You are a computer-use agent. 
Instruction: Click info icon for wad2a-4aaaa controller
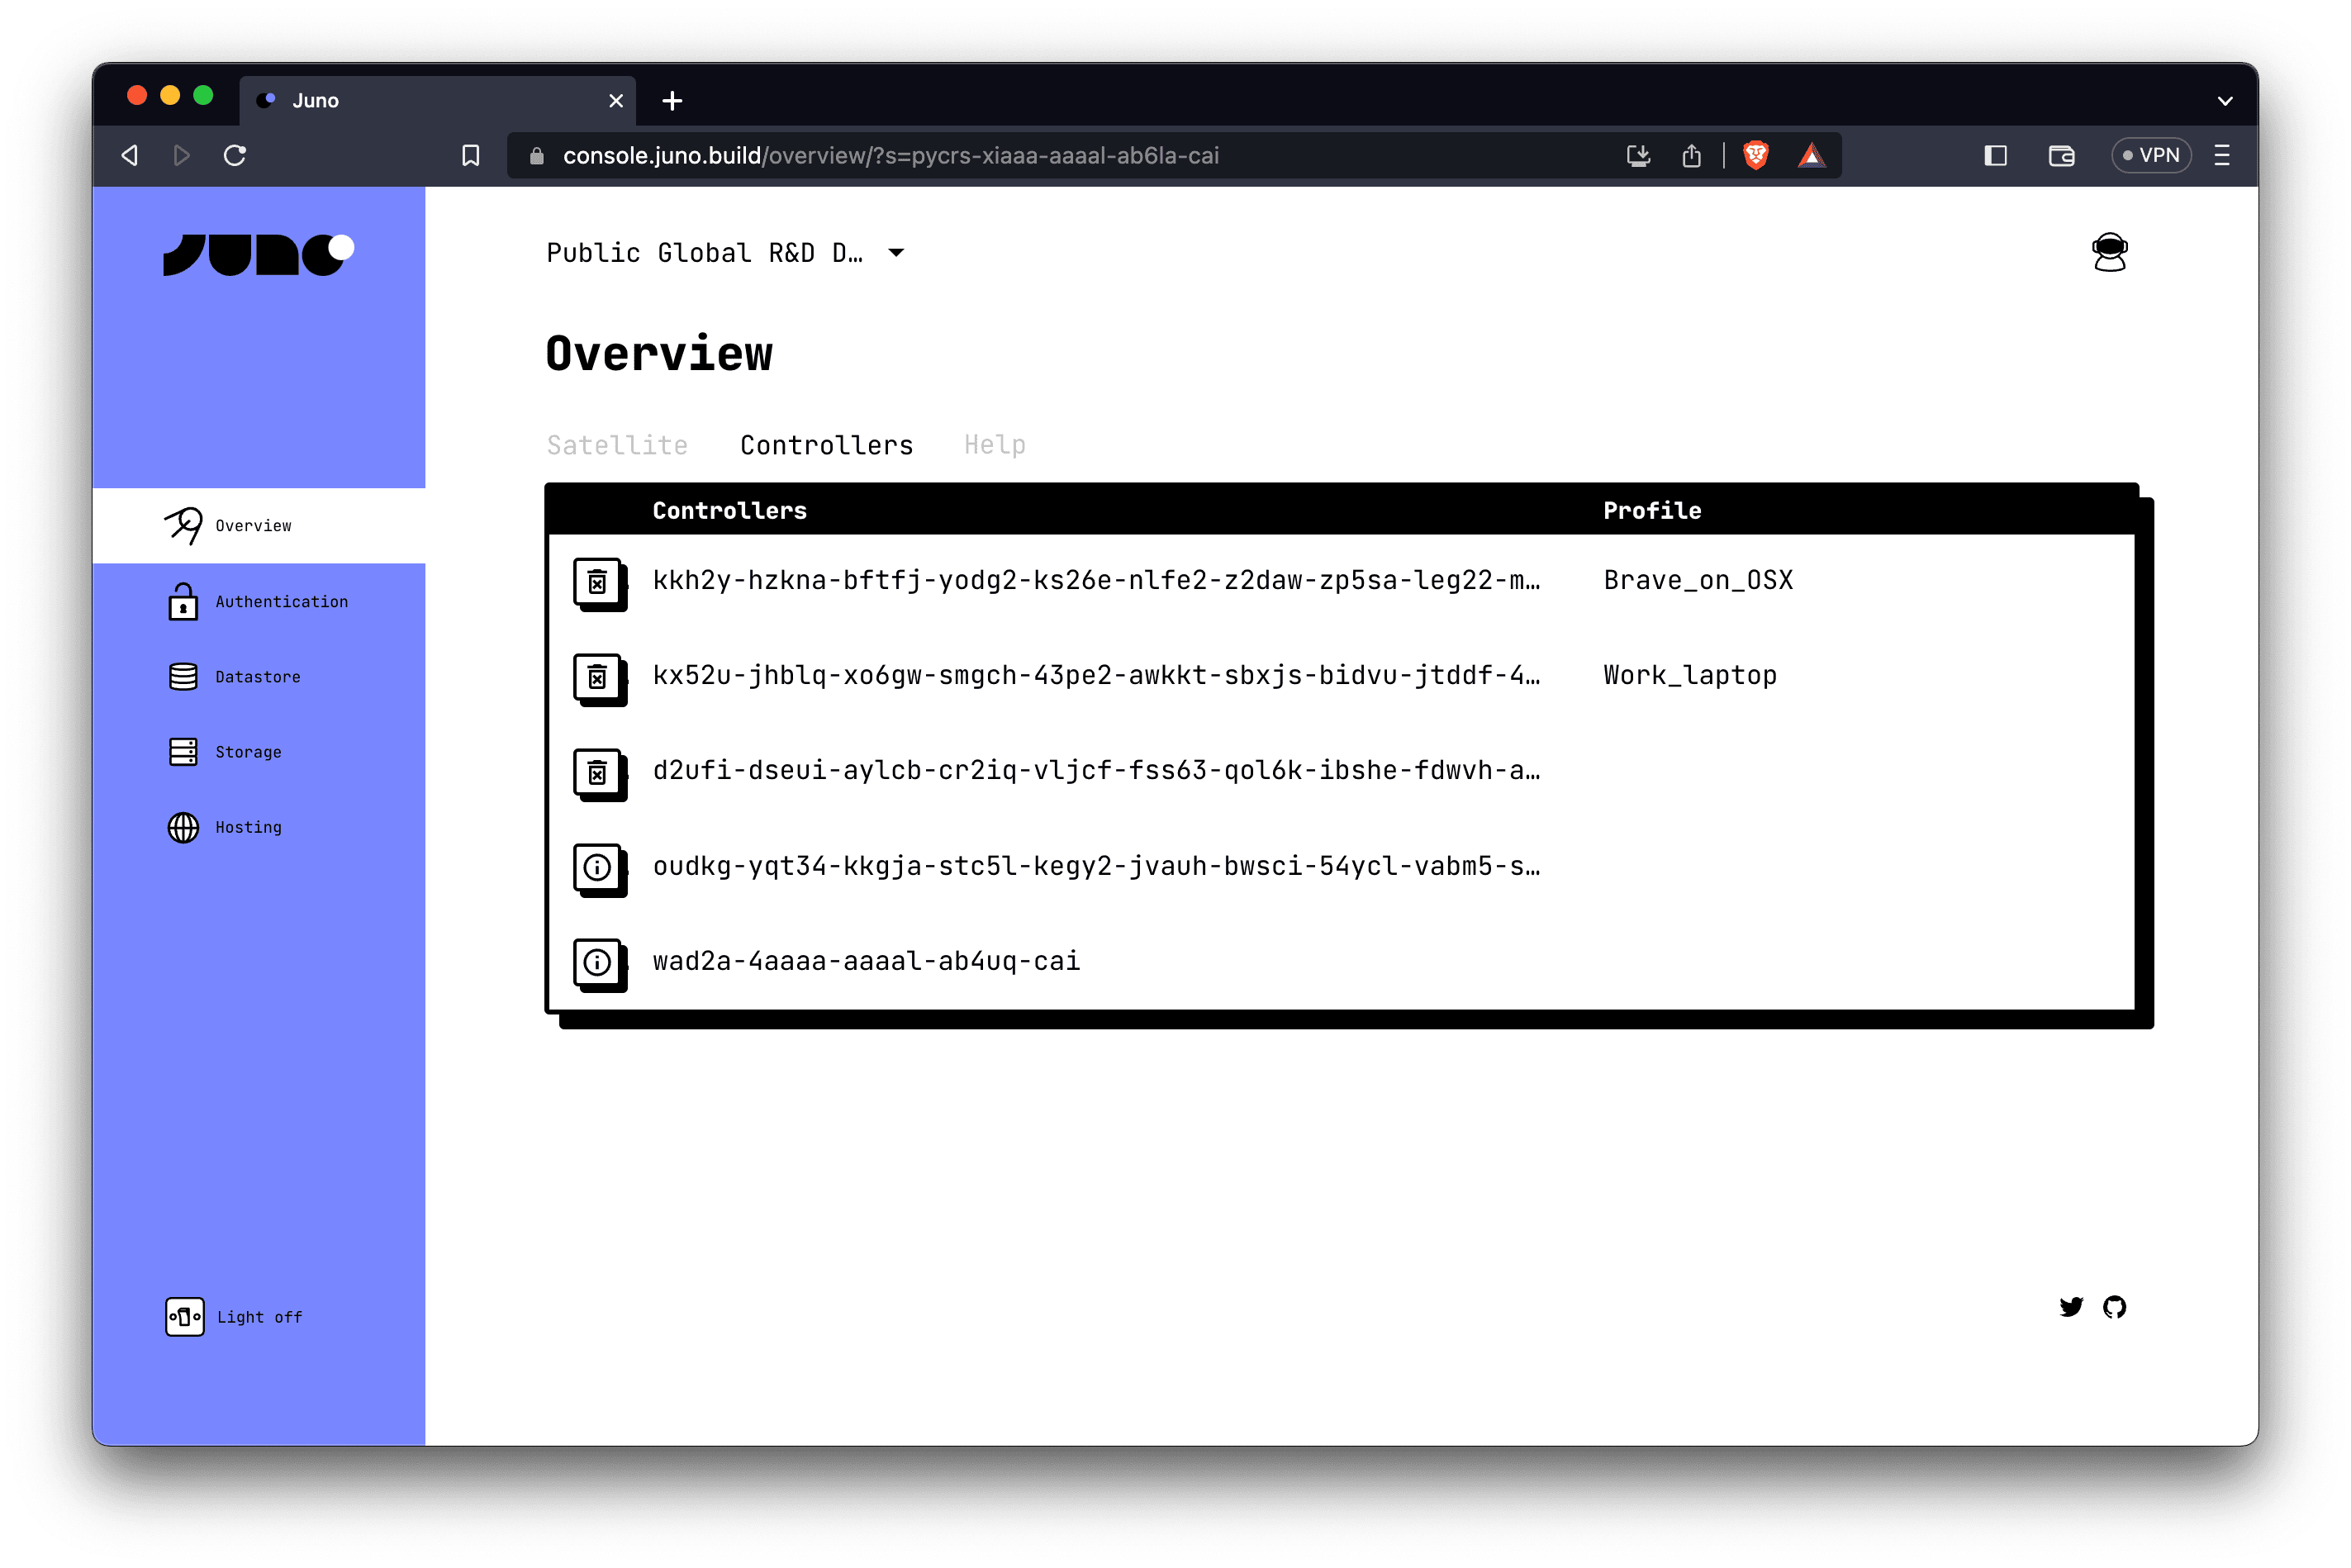click(597, 962)
